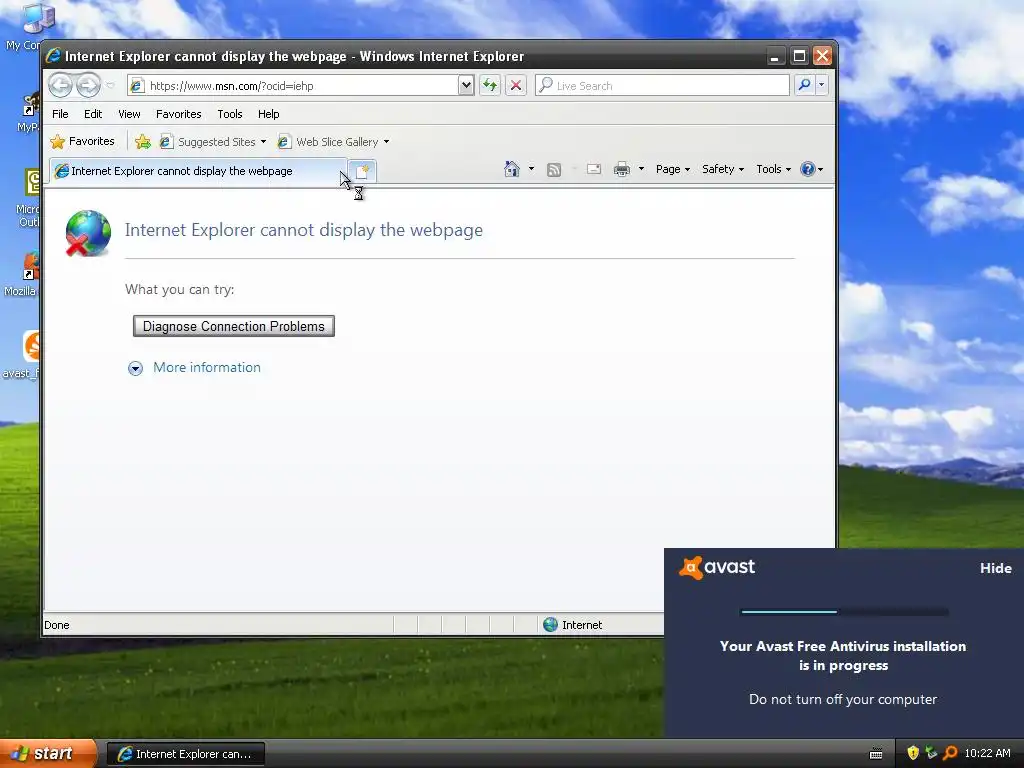The width and height of the screenshot is (1024, 768).
Task: Open the File menu
Action: coord(60,114)
